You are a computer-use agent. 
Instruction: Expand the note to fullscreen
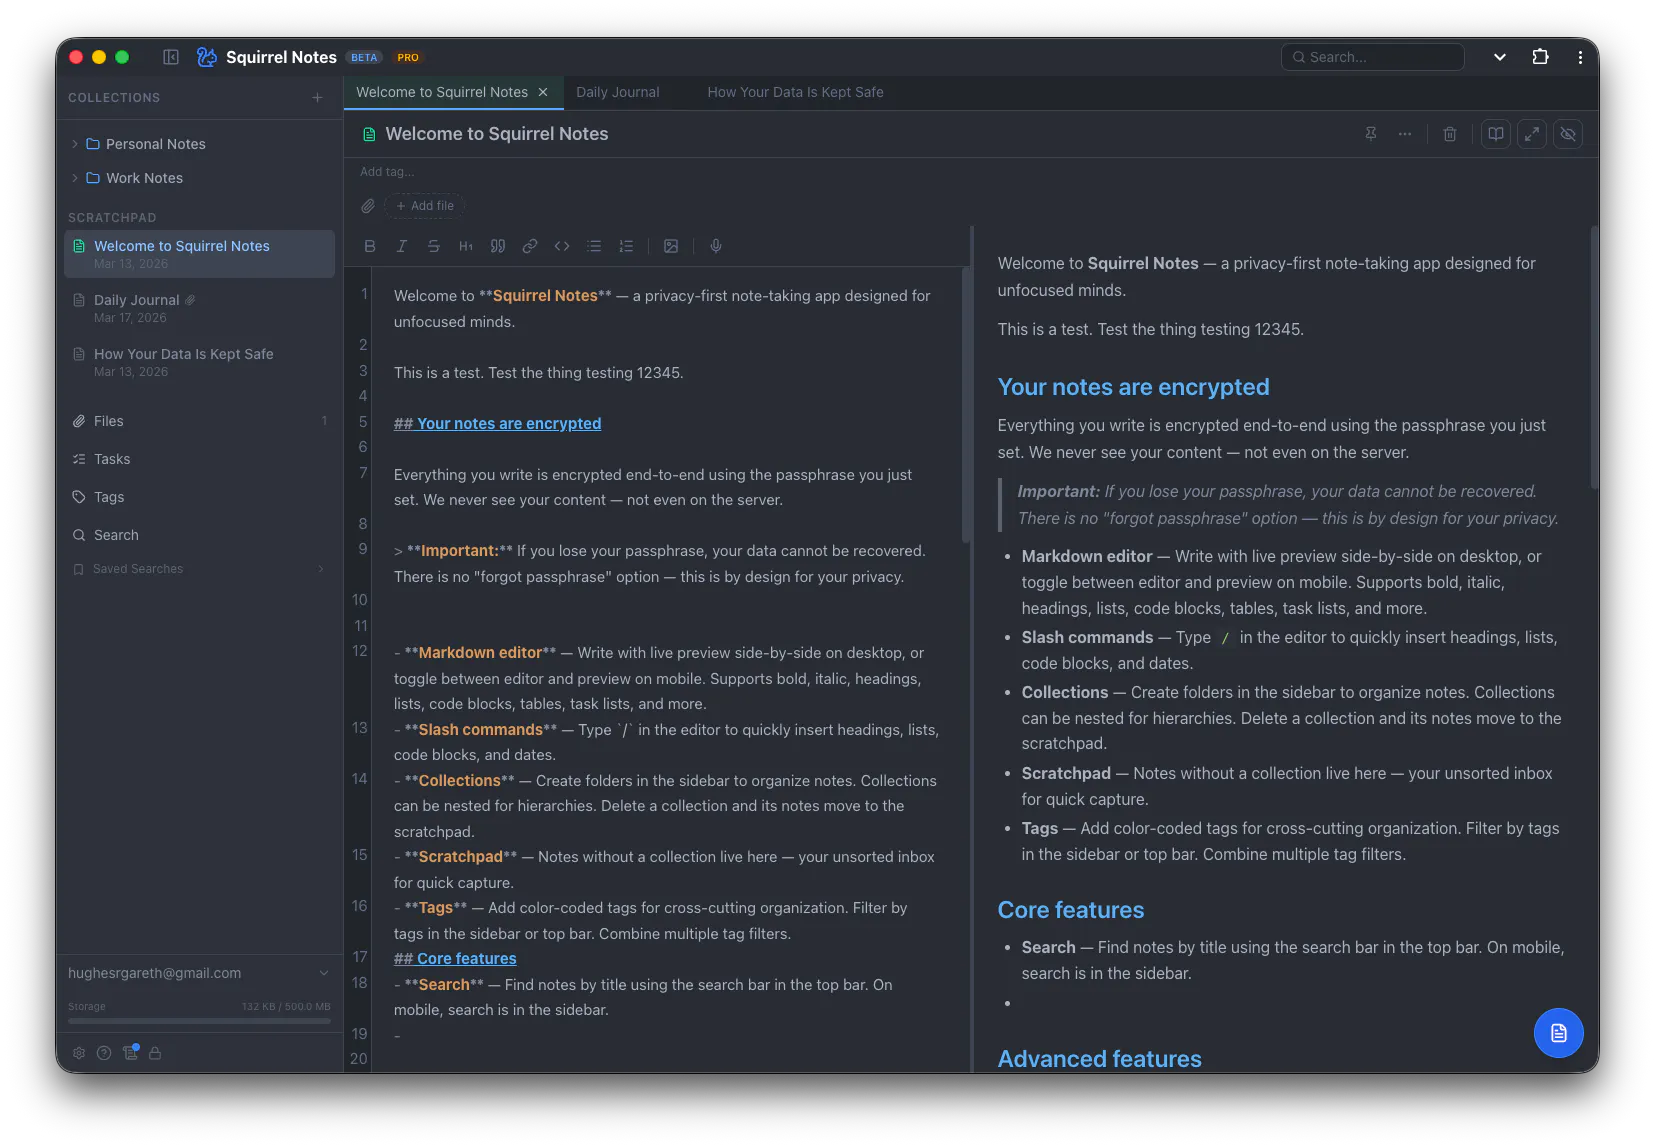(x=1532, y=134)
